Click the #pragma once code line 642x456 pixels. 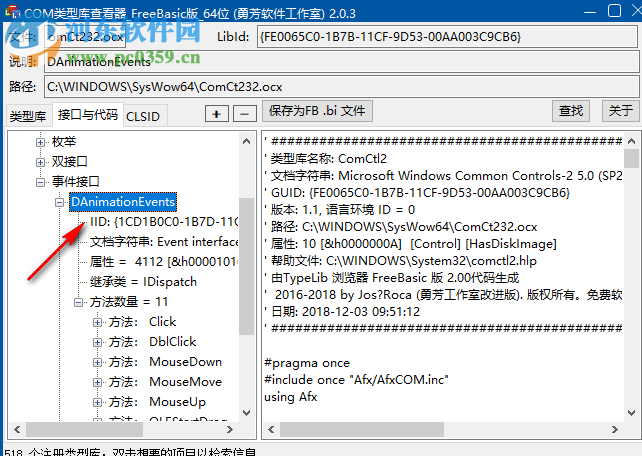pos(307,363)
